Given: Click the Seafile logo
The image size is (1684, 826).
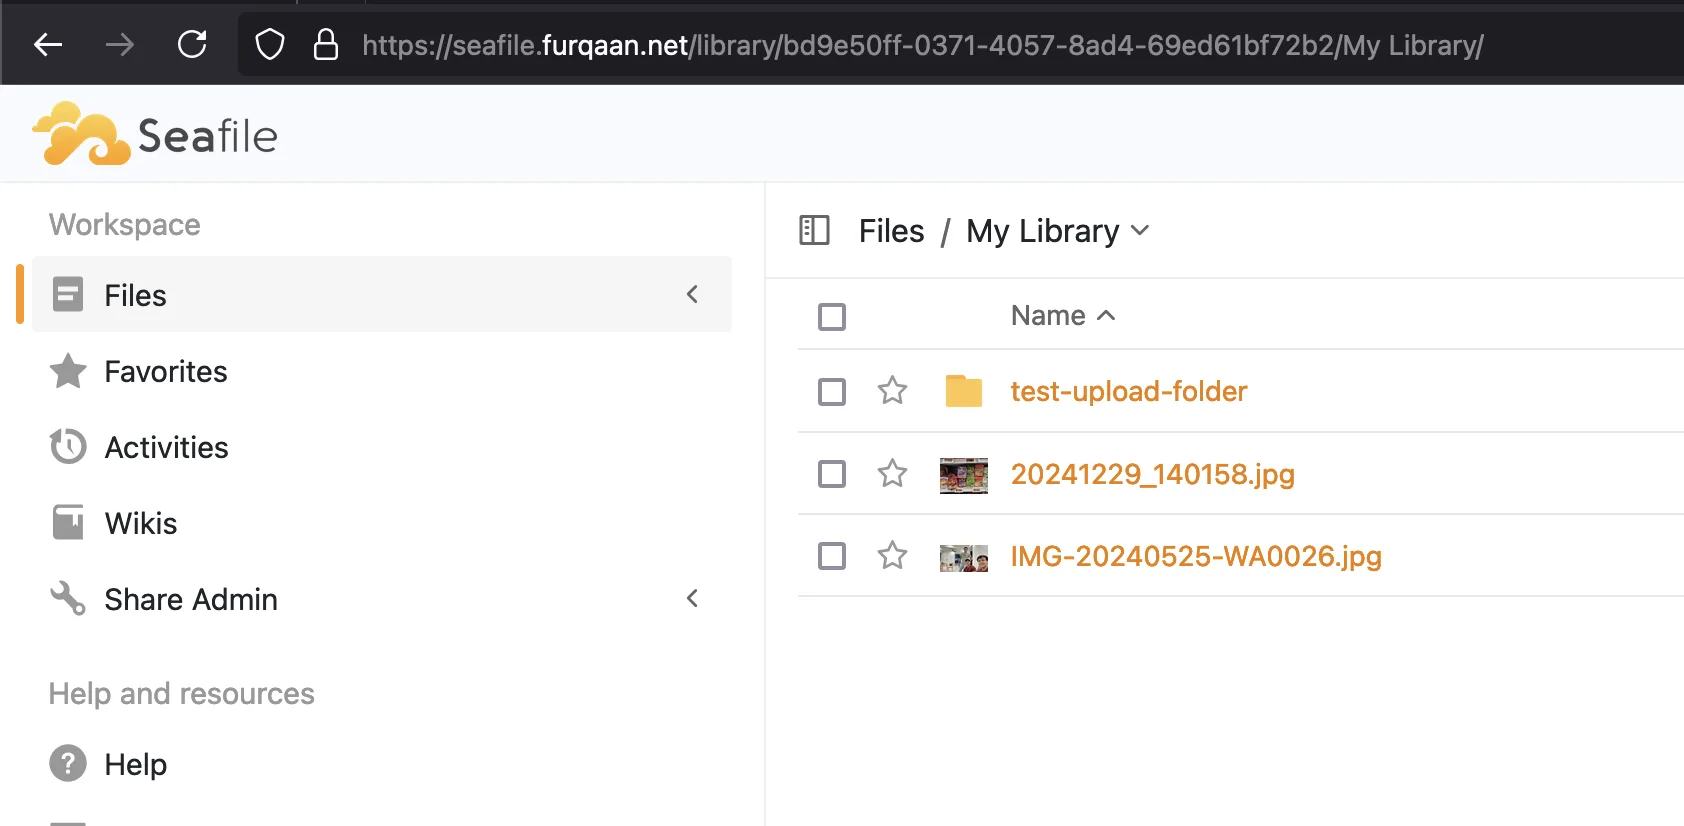Looking at the screenshot, I should click(x=155, y=134).
